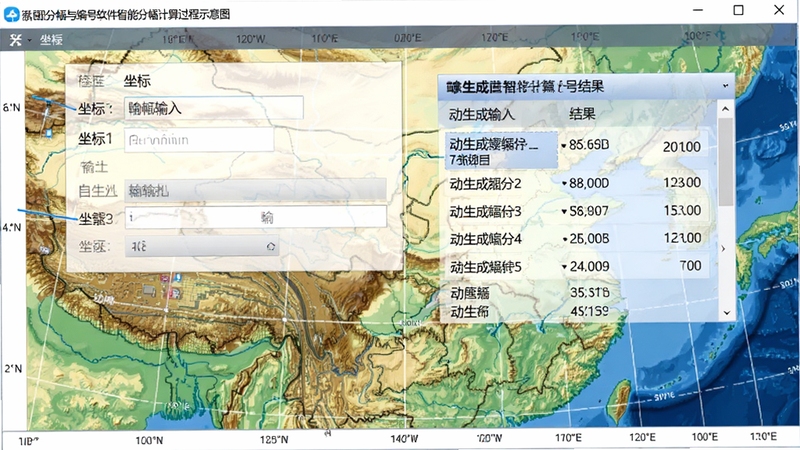Open the tools wrench icon menu
This screenshot has width=800, height=450.
tap(15, 39)
